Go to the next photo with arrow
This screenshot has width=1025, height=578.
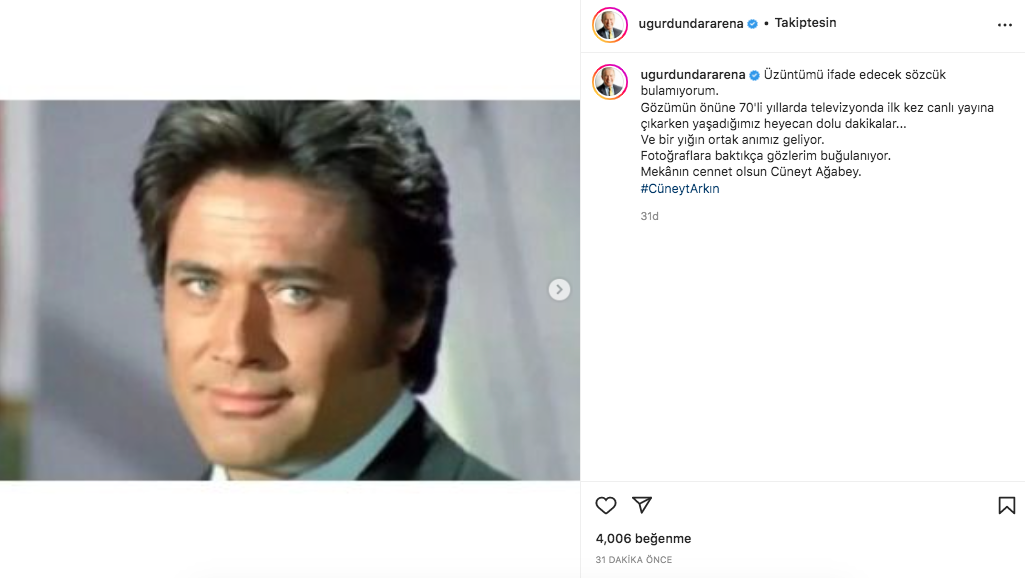tap(560, 290)
